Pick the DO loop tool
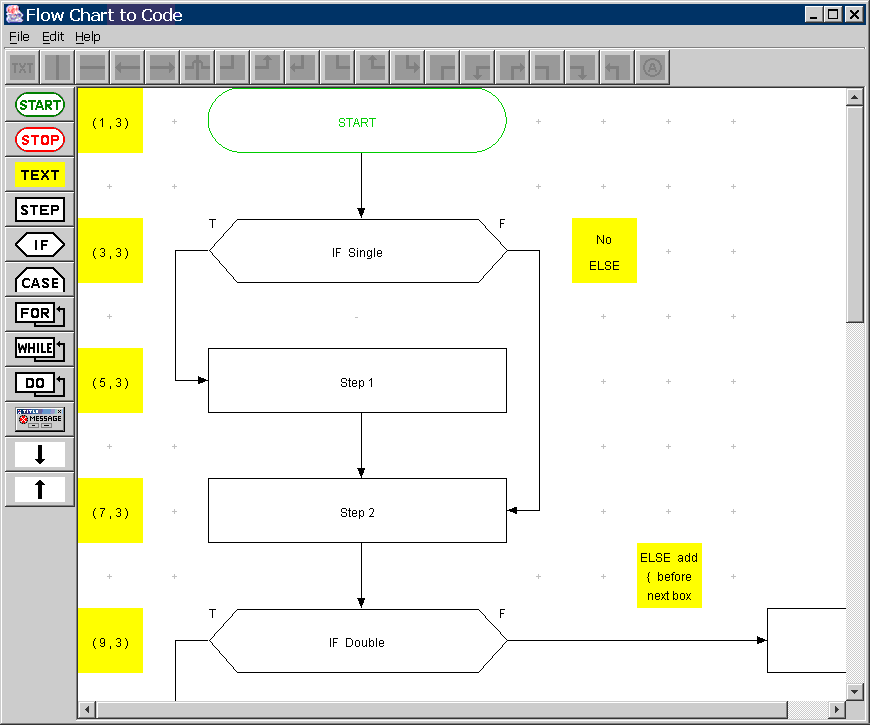This screenshot has width=870, height=725. coord(40,384)
